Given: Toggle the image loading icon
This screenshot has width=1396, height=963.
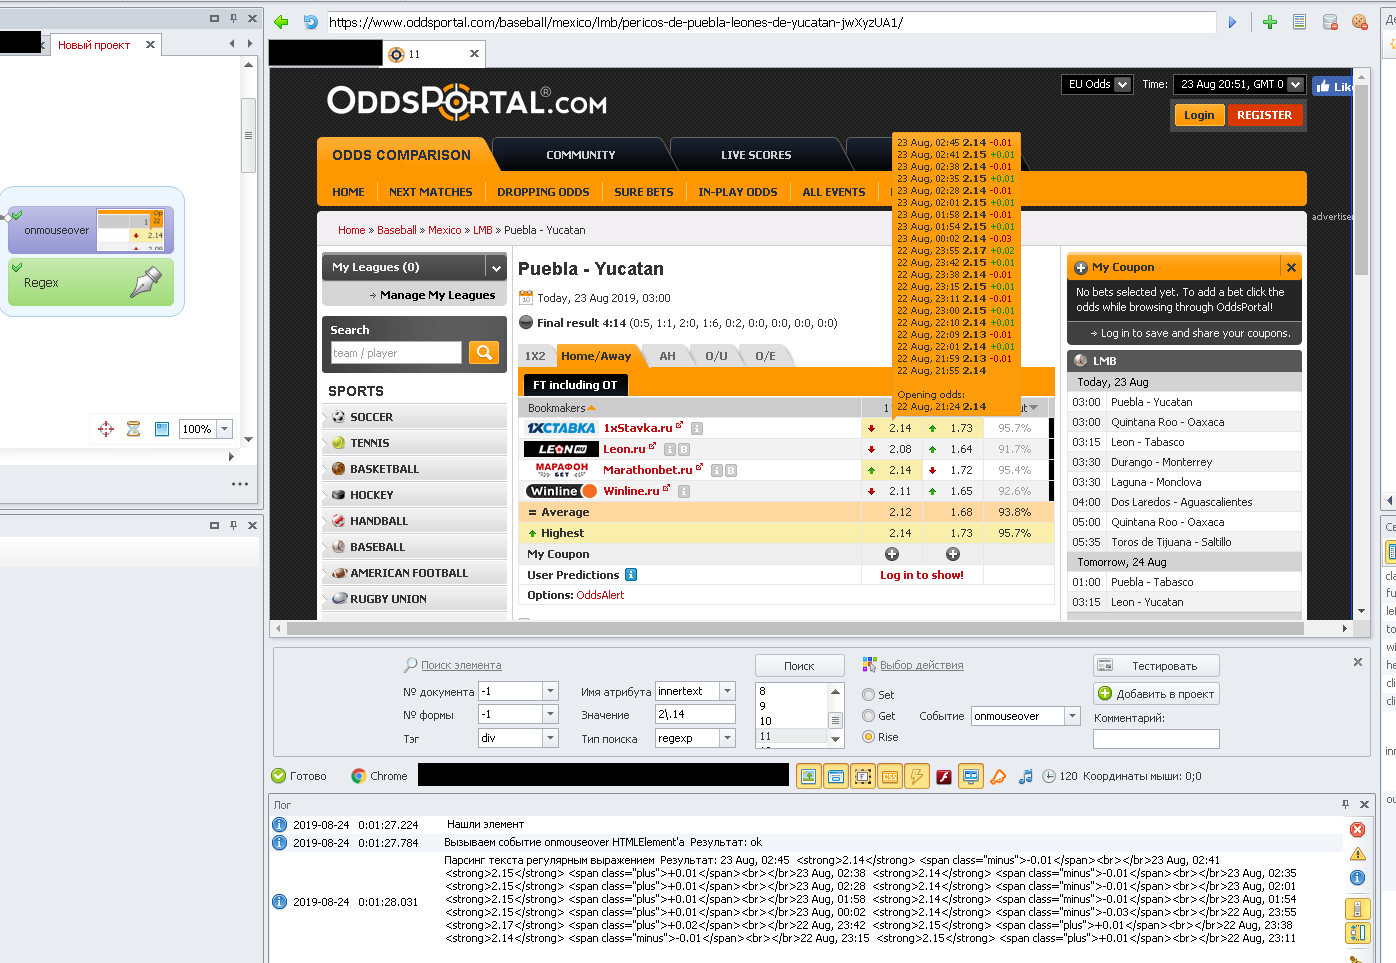Looking at the screenshot, I should point(808,776).
